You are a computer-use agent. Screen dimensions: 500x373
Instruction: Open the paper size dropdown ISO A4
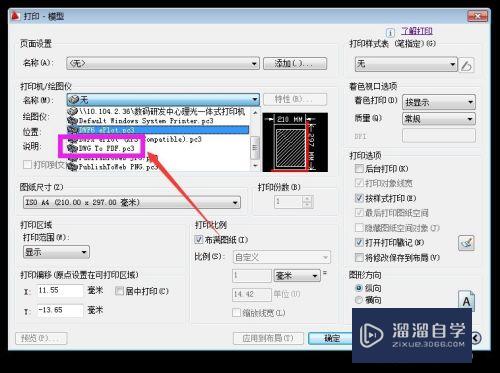pos(132,202)
